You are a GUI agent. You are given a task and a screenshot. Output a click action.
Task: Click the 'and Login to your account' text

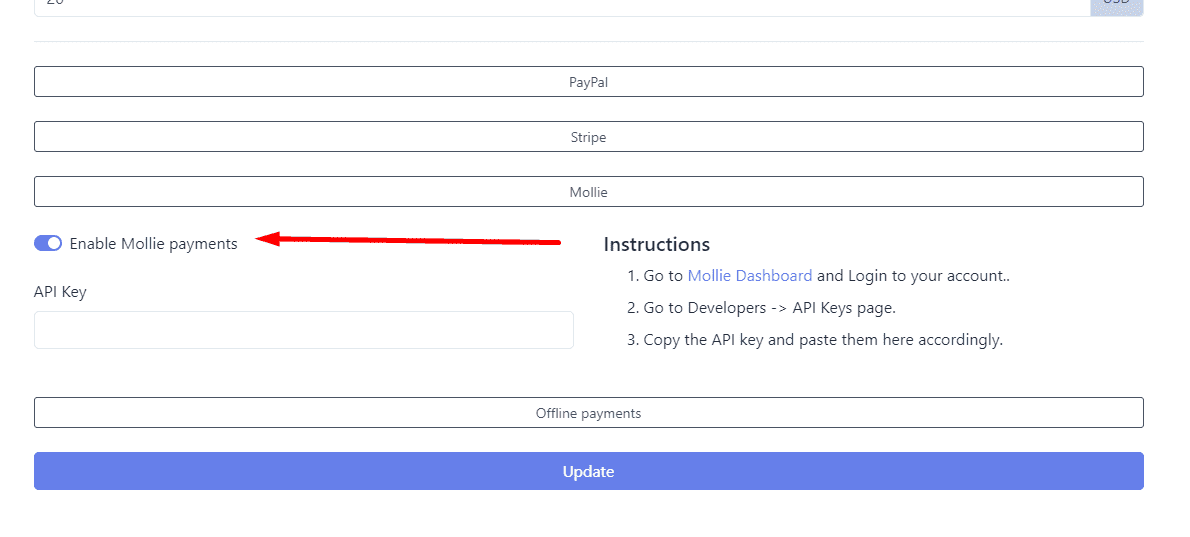[x=913, y=276]
